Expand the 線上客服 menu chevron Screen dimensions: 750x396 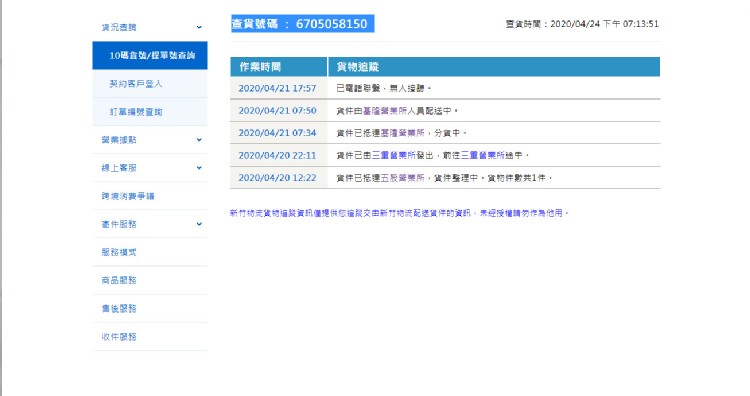pos(199,168)
